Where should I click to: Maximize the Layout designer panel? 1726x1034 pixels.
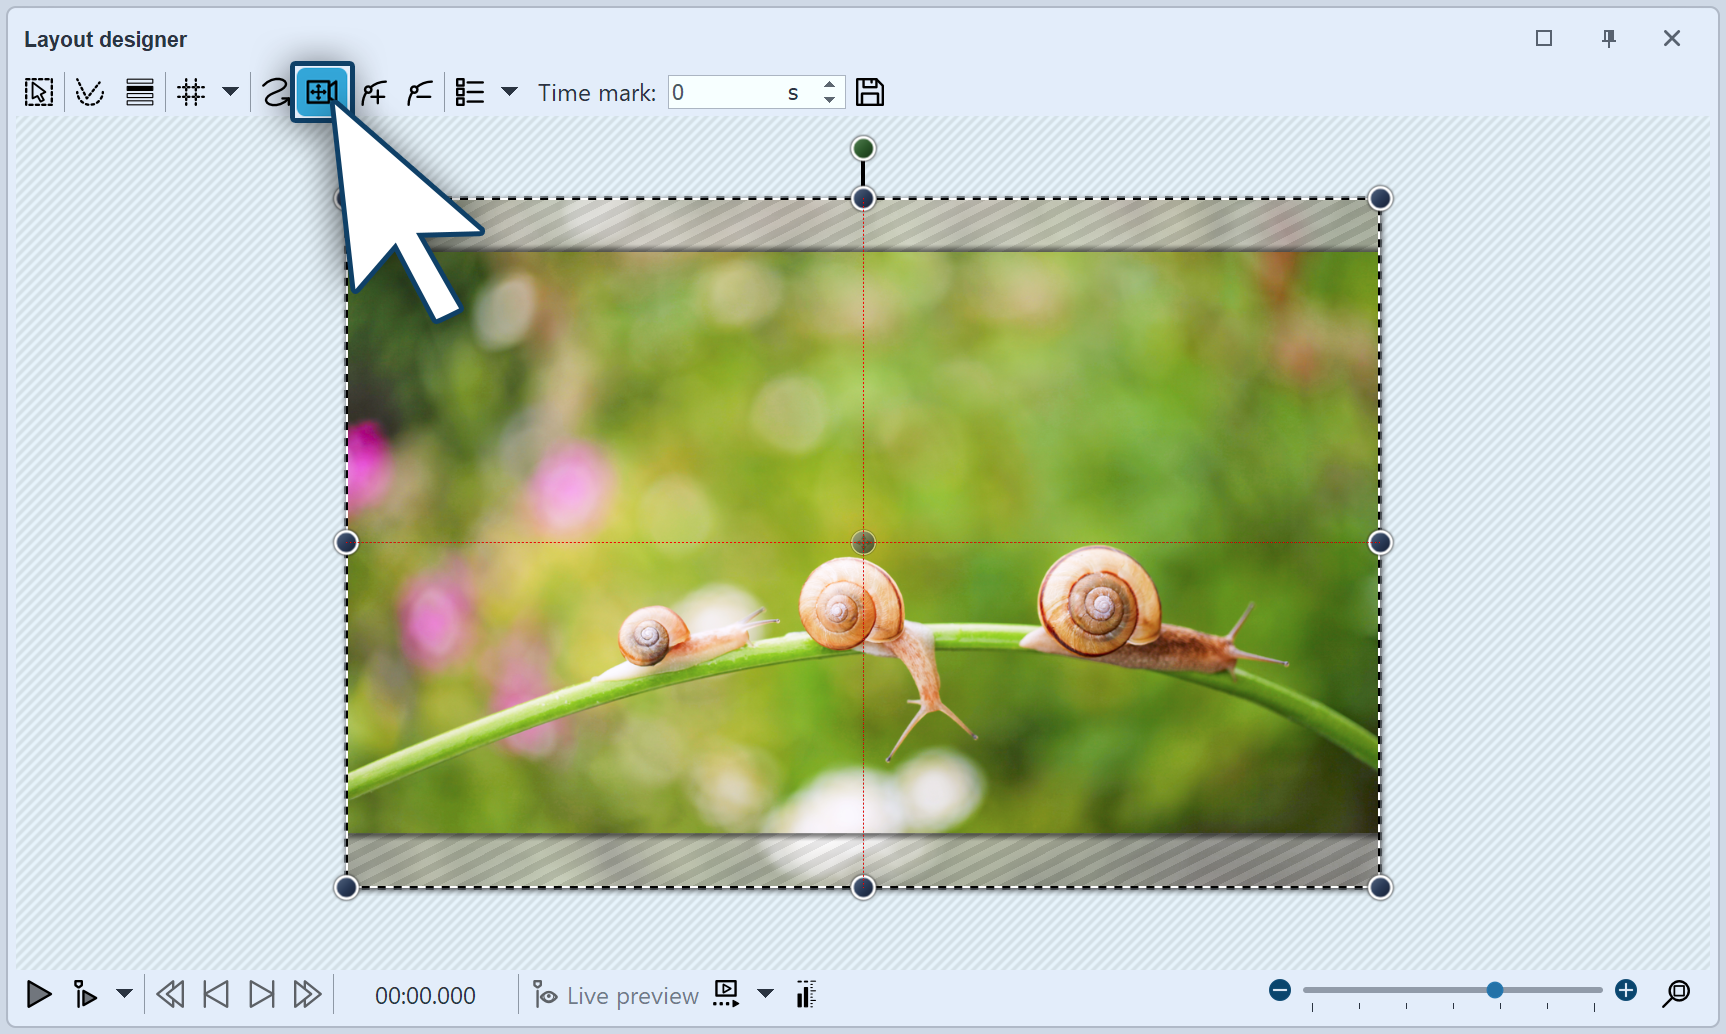pyautogui.click(x=1543, y=38)
